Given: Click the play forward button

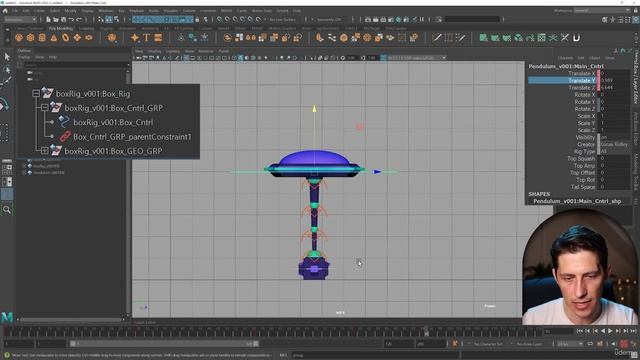Looking at the screenshot, I should point(610,331).
